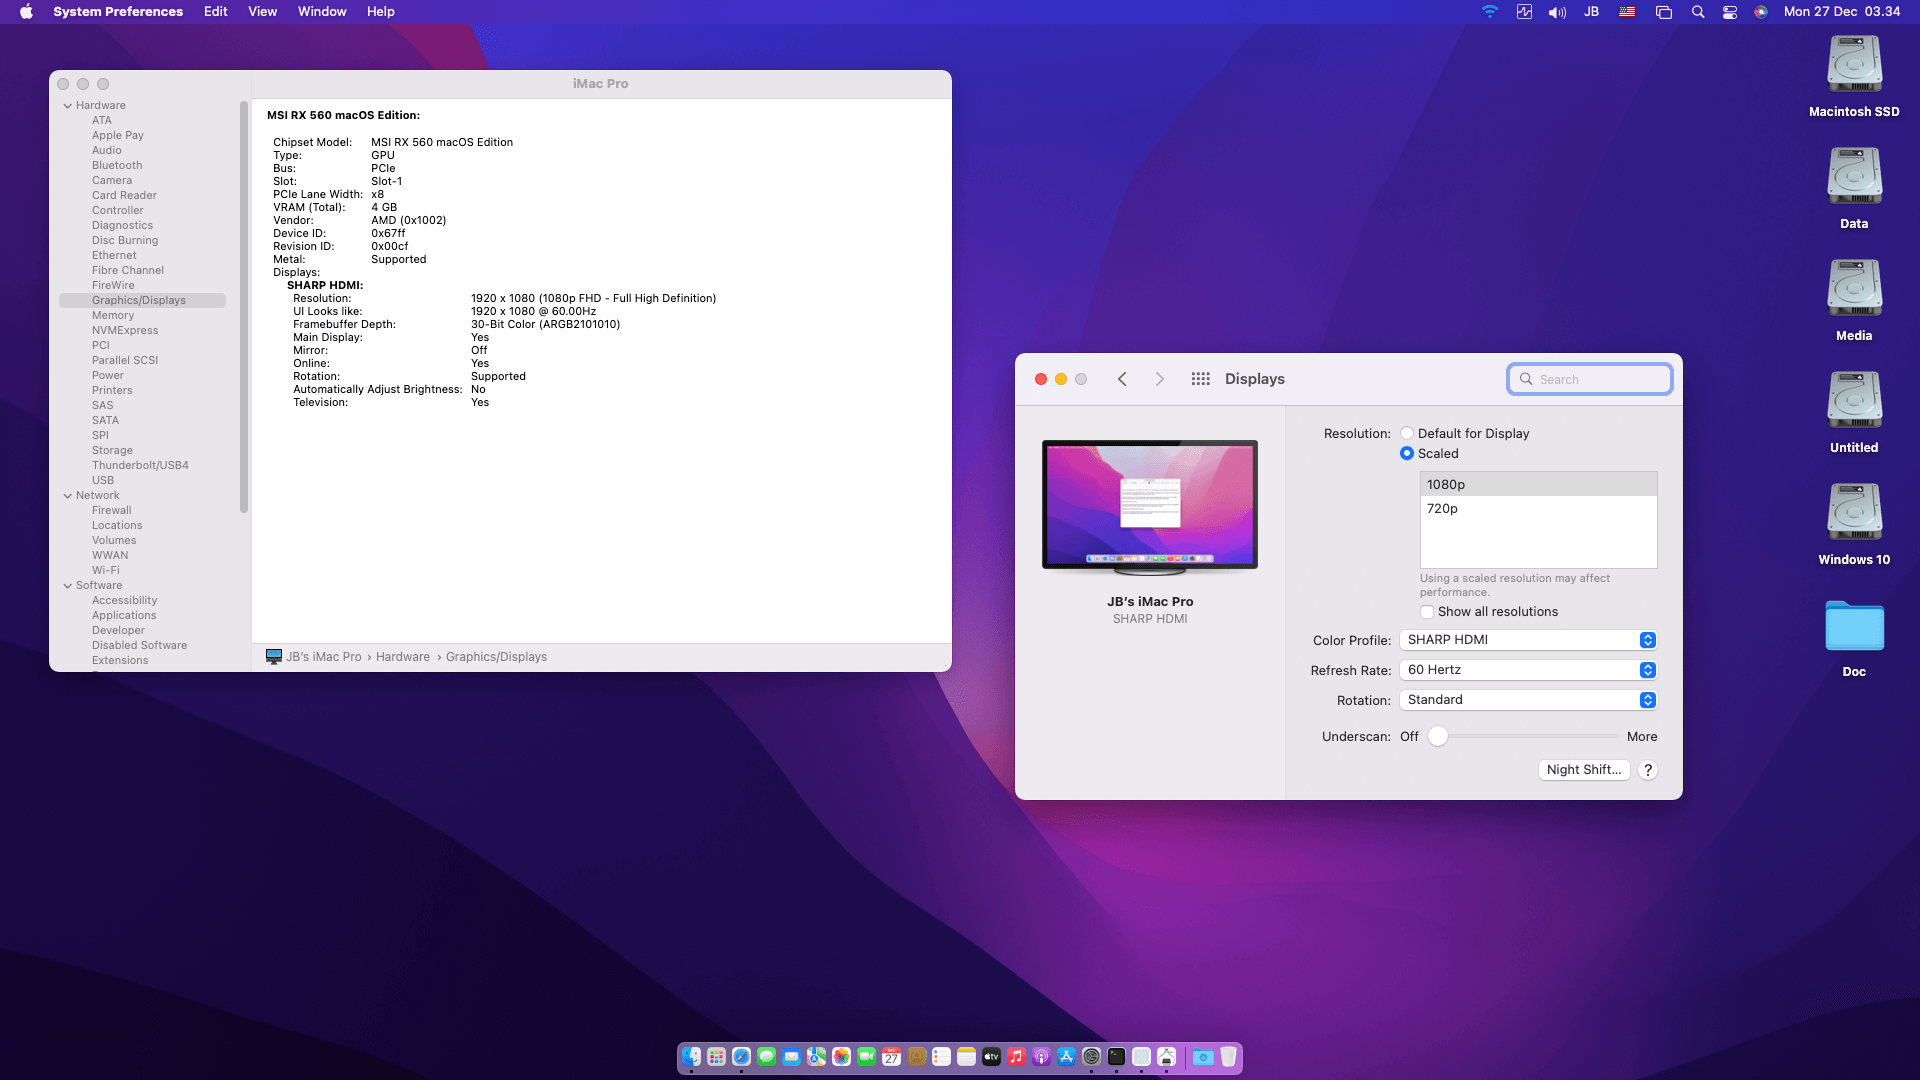
Task: Open the Trash in the Dock
Action: [1229, 1057]
